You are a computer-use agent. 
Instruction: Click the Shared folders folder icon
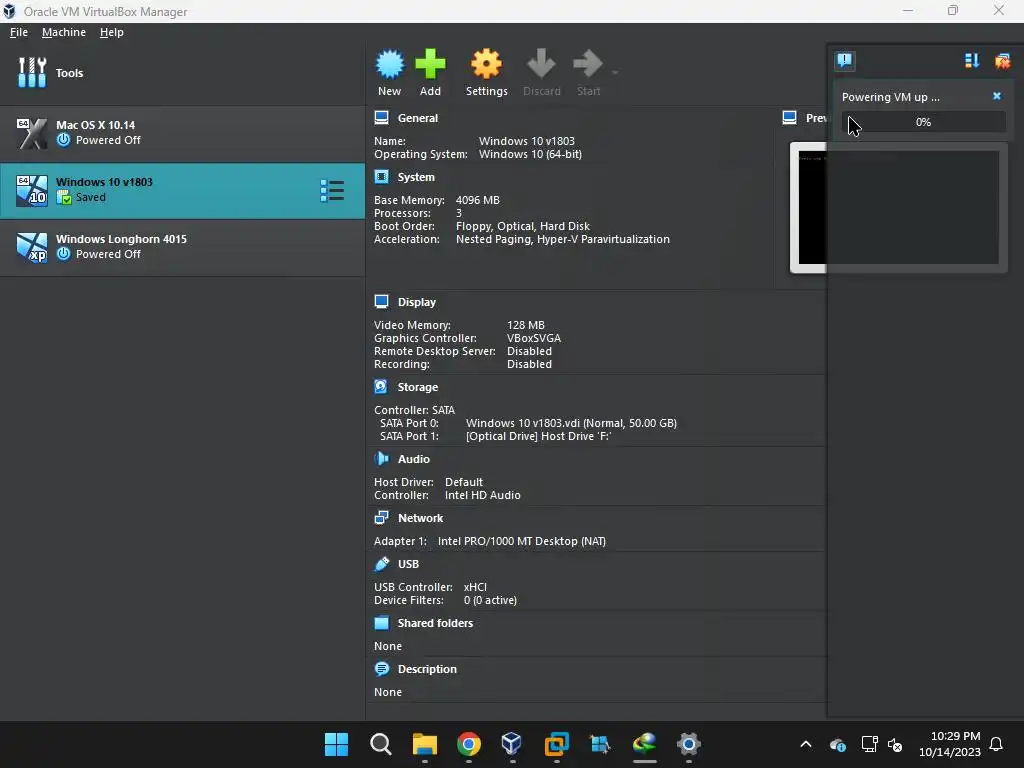381,622
